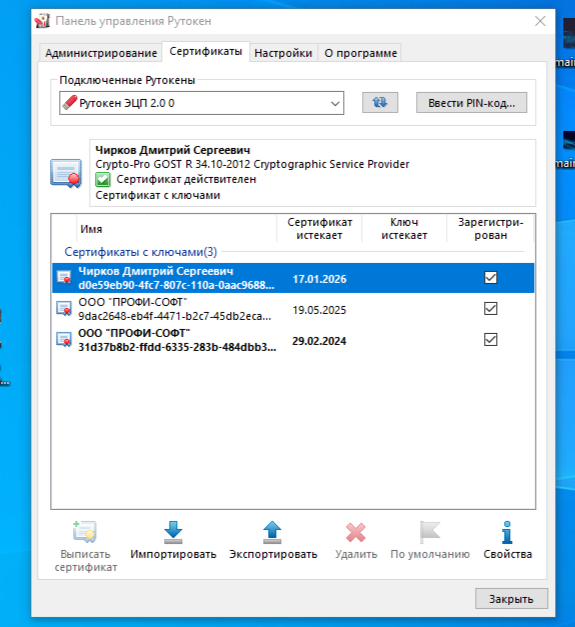Click the Ввести PIN-код... button

pyautogui.click(x=471, y=103)
